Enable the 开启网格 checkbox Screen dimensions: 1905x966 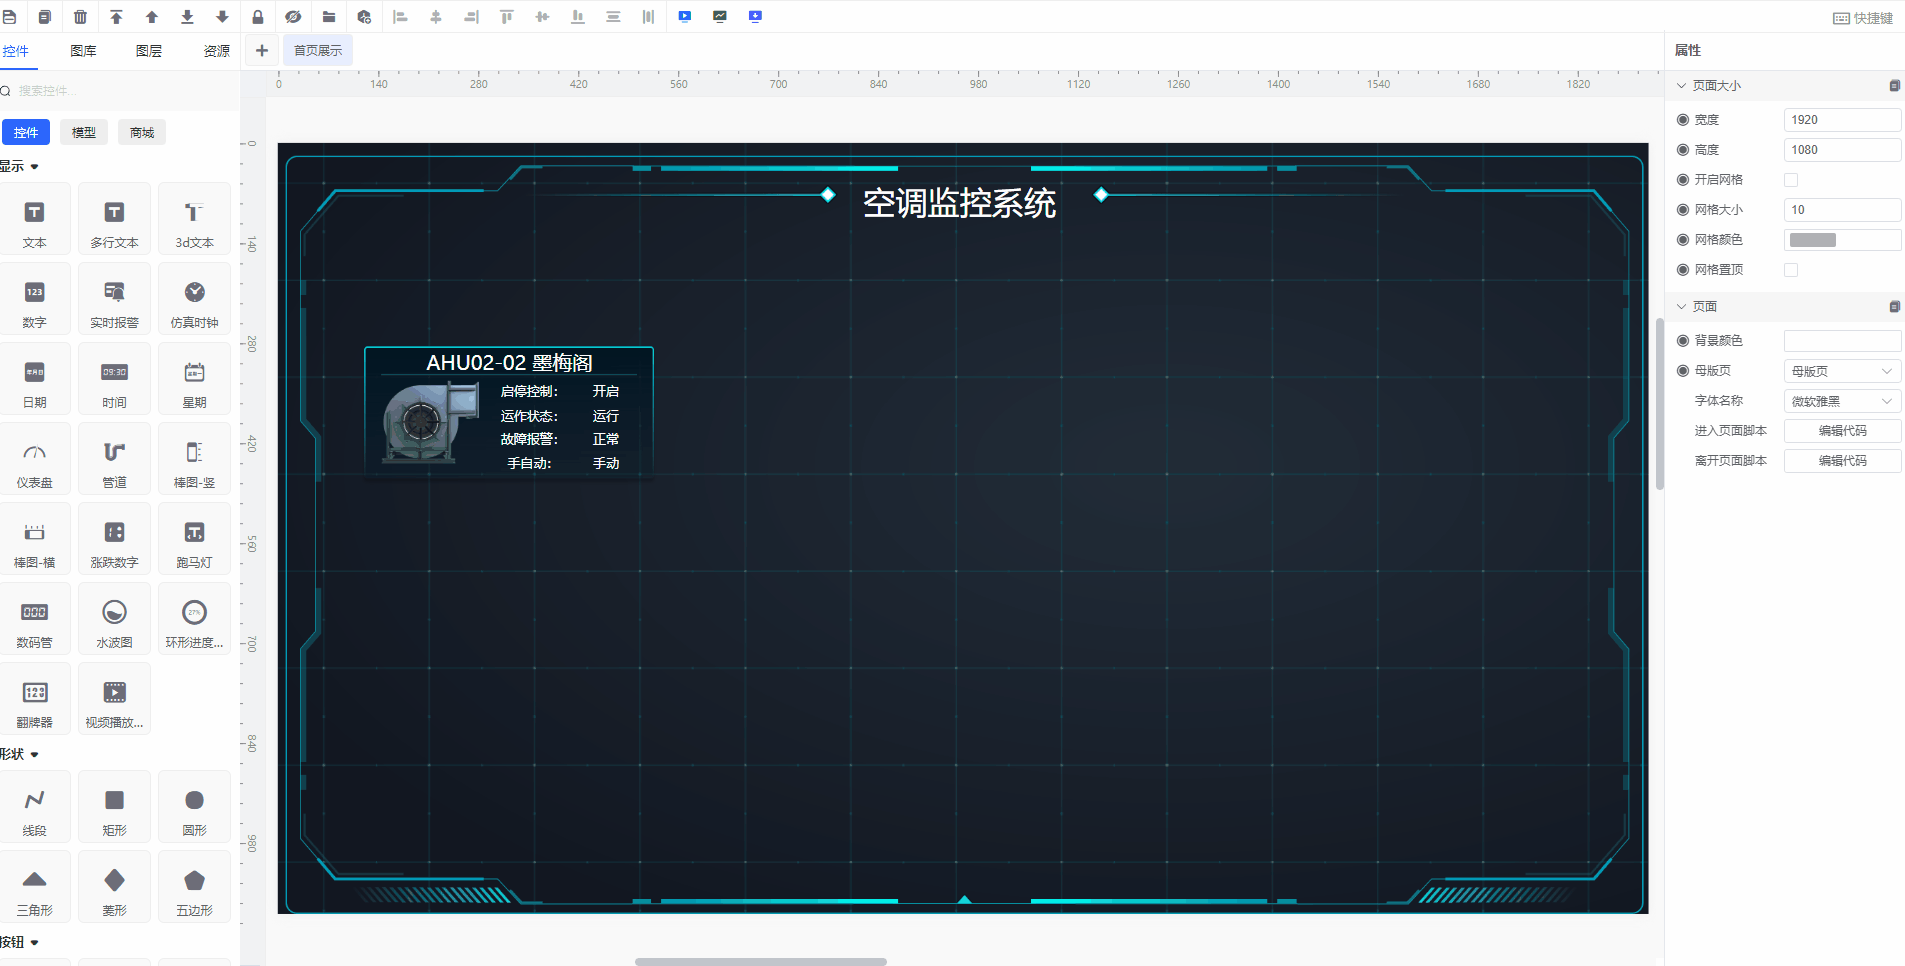(1791, 180)
